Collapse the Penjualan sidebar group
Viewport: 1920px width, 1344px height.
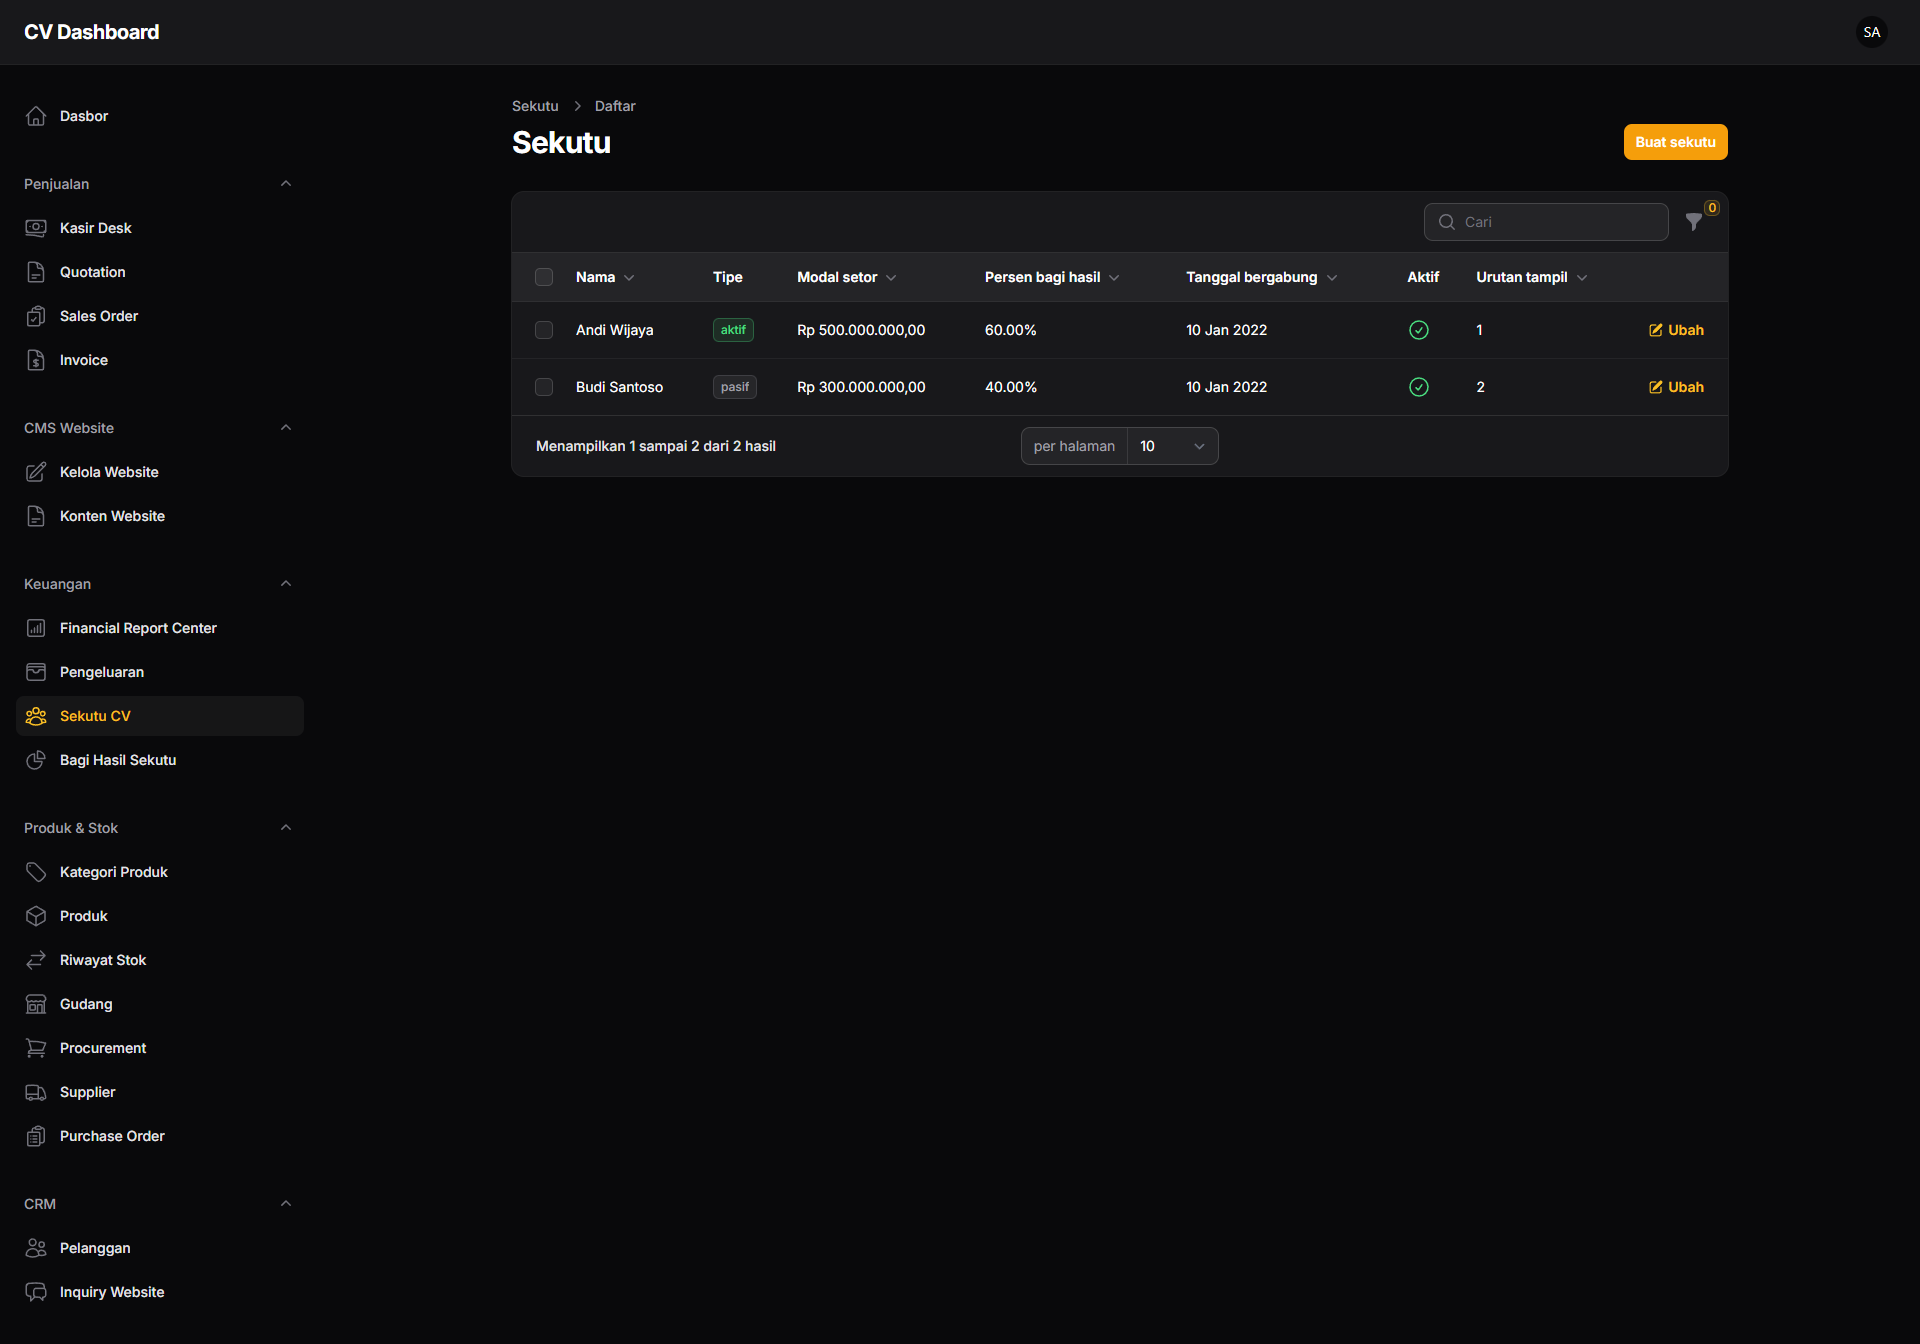286,184
